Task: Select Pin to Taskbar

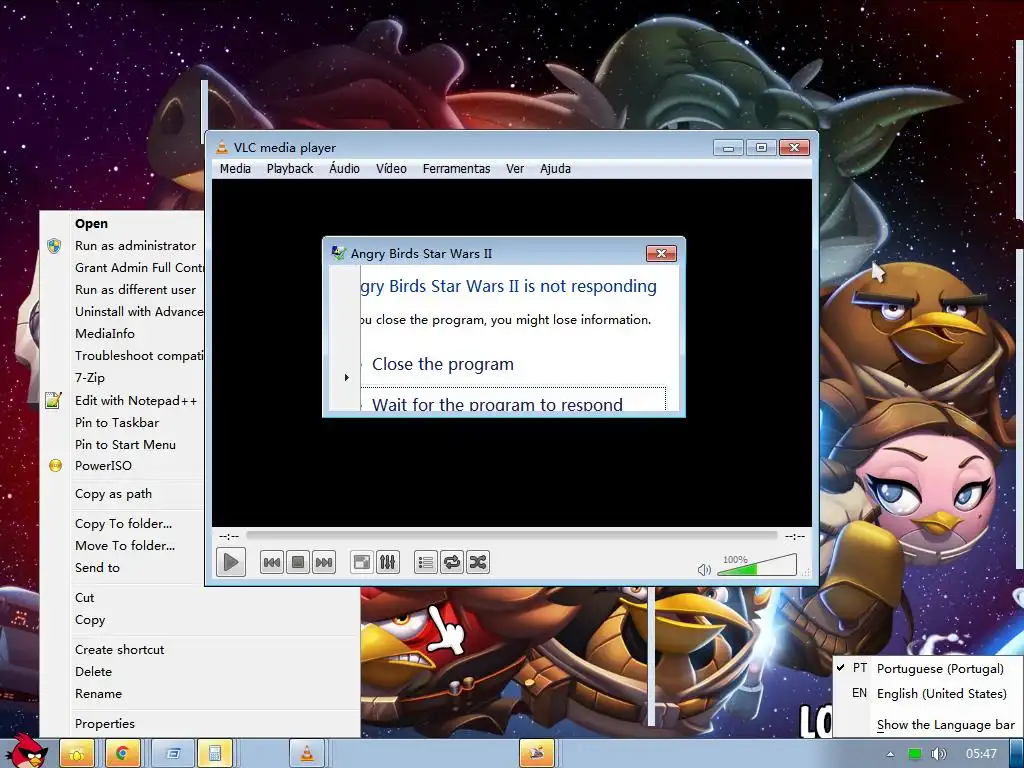Action: click(x=117, y=423)
